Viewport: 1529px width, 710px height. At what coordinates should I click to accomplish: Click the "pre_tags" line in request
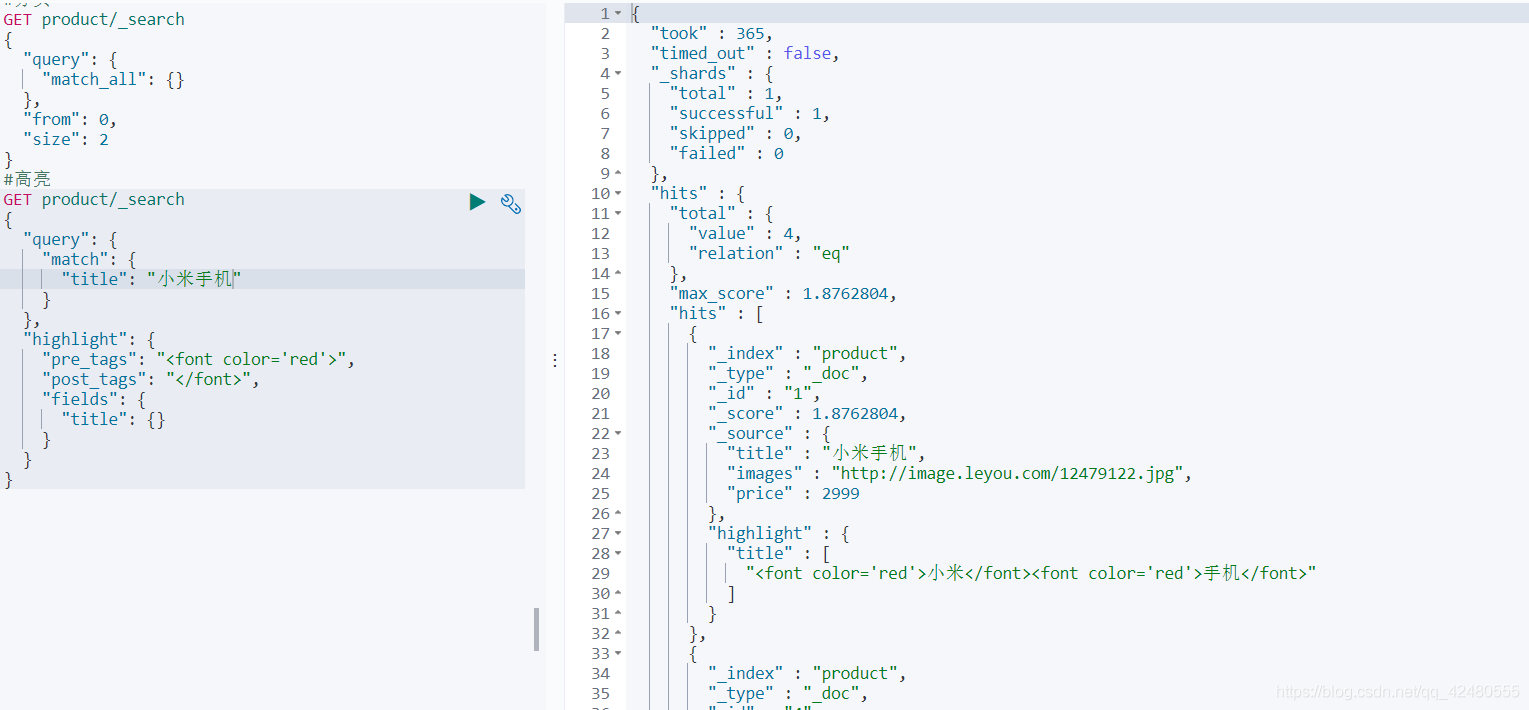tap(198, 359)
